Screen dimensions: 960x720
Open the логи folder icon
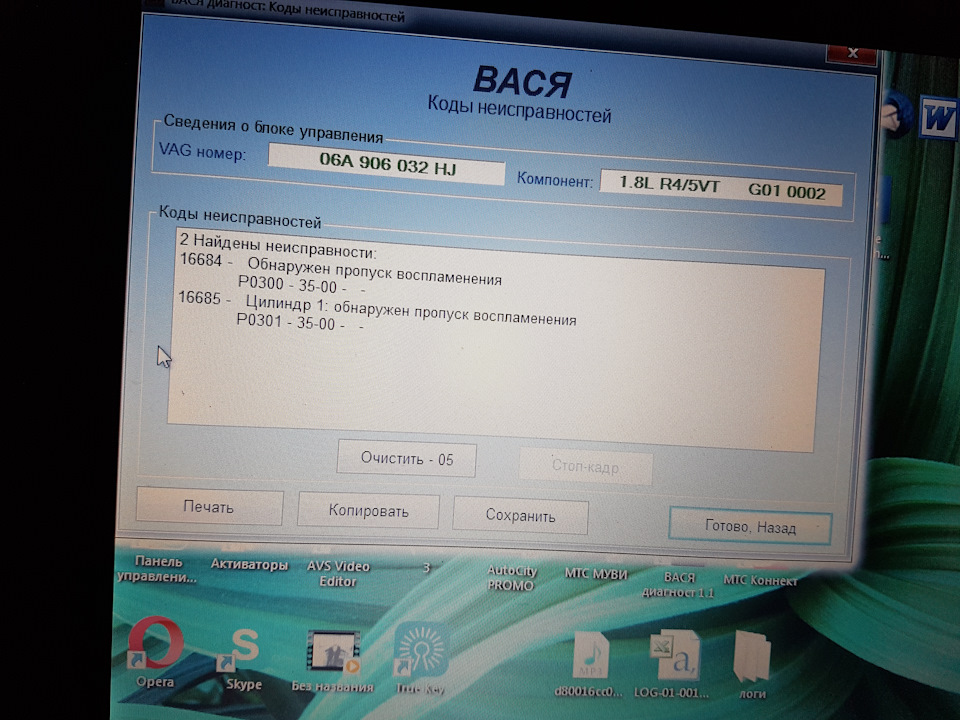[752, 666]
